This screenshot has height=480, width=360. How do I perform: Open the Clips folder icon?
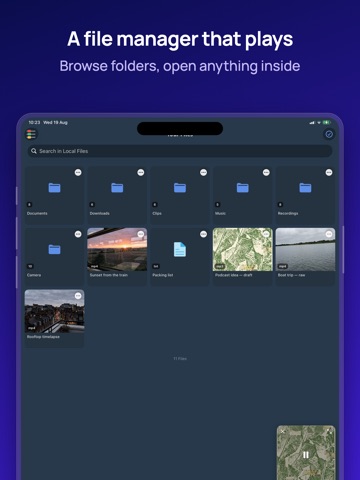180,188
